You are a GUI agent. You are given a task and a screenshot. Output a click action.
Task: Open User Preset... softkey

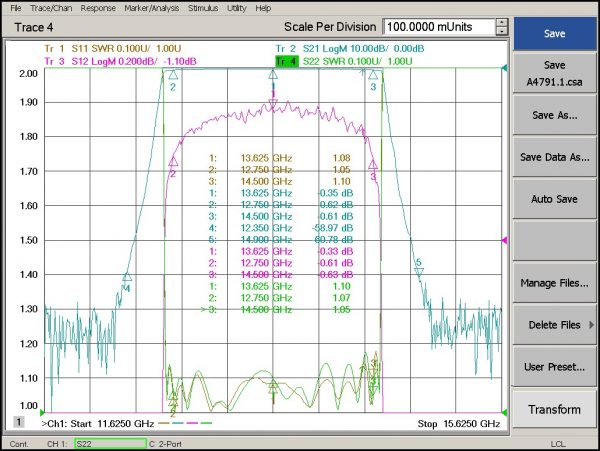pos(554,367)
